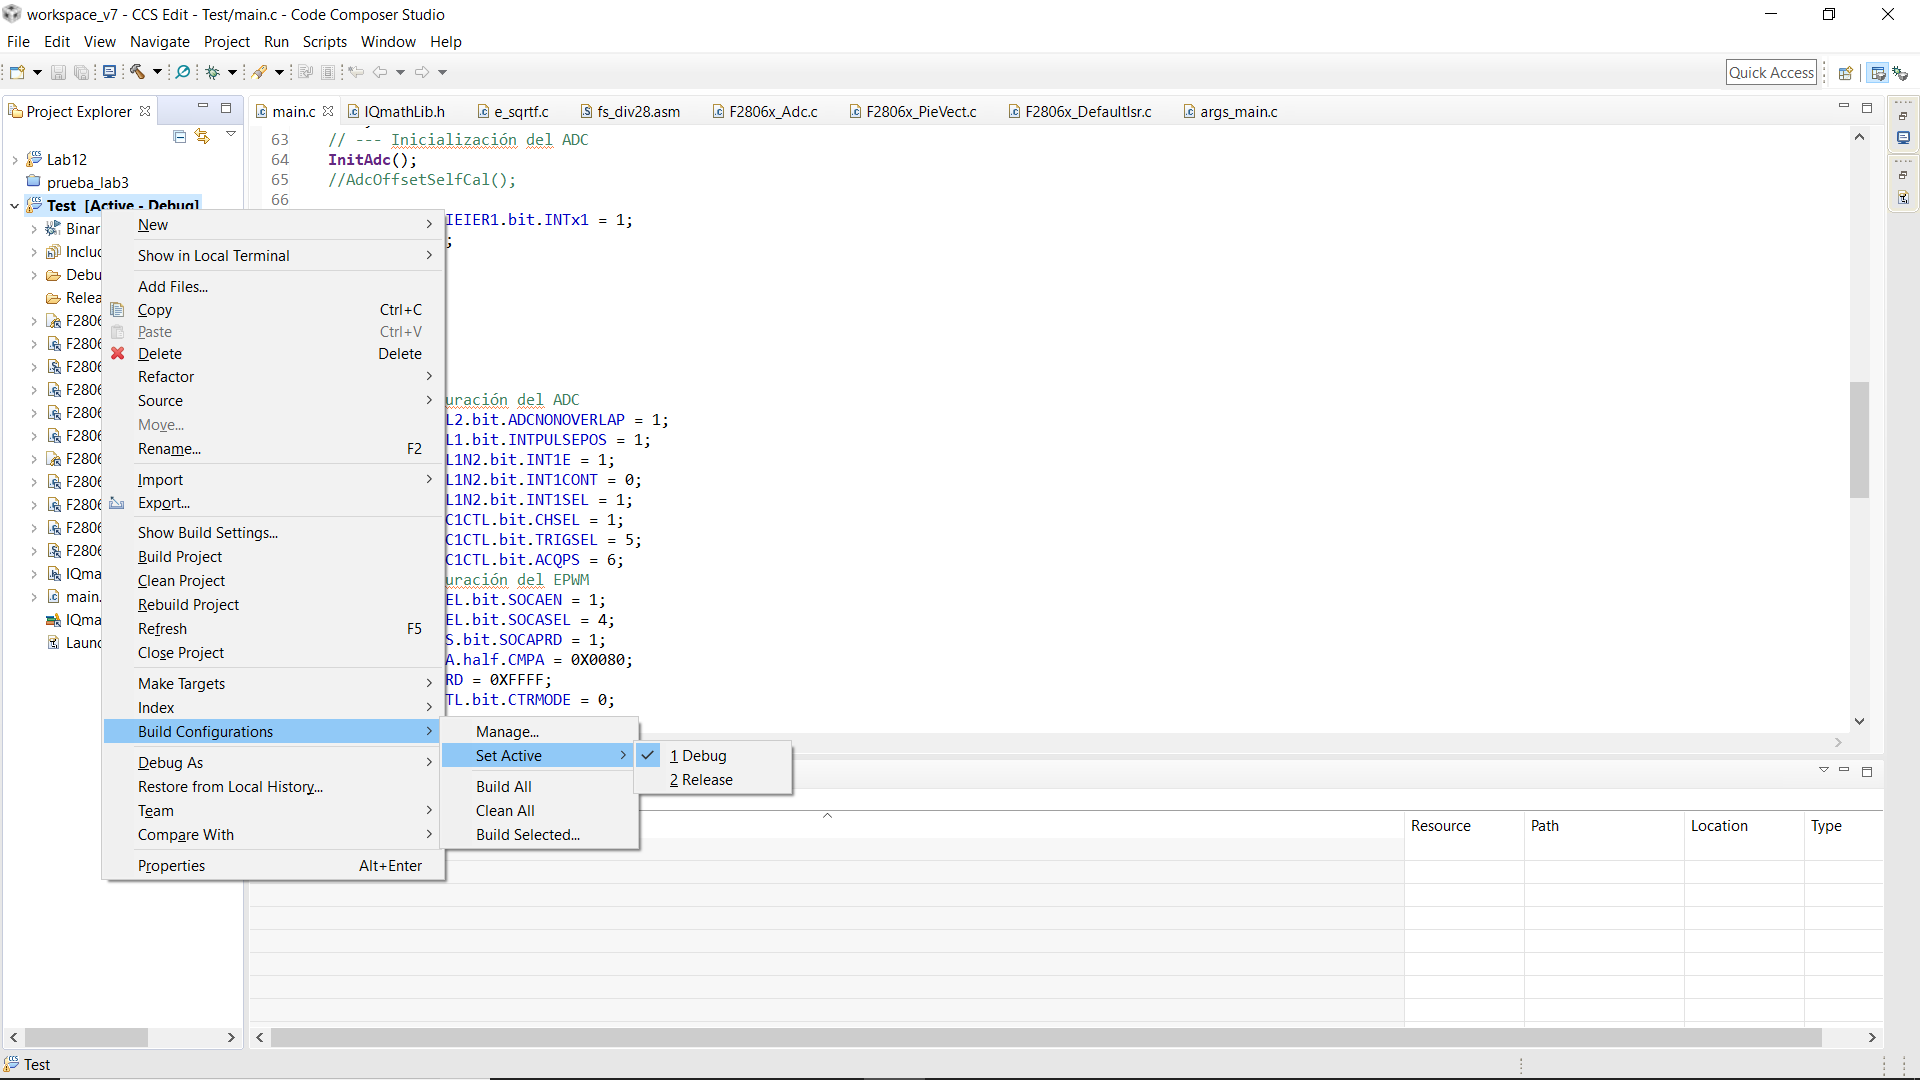Open Search using the magnifier toolbar icon
Viewport: 1920px width, 1080px height.
(181, 71)
